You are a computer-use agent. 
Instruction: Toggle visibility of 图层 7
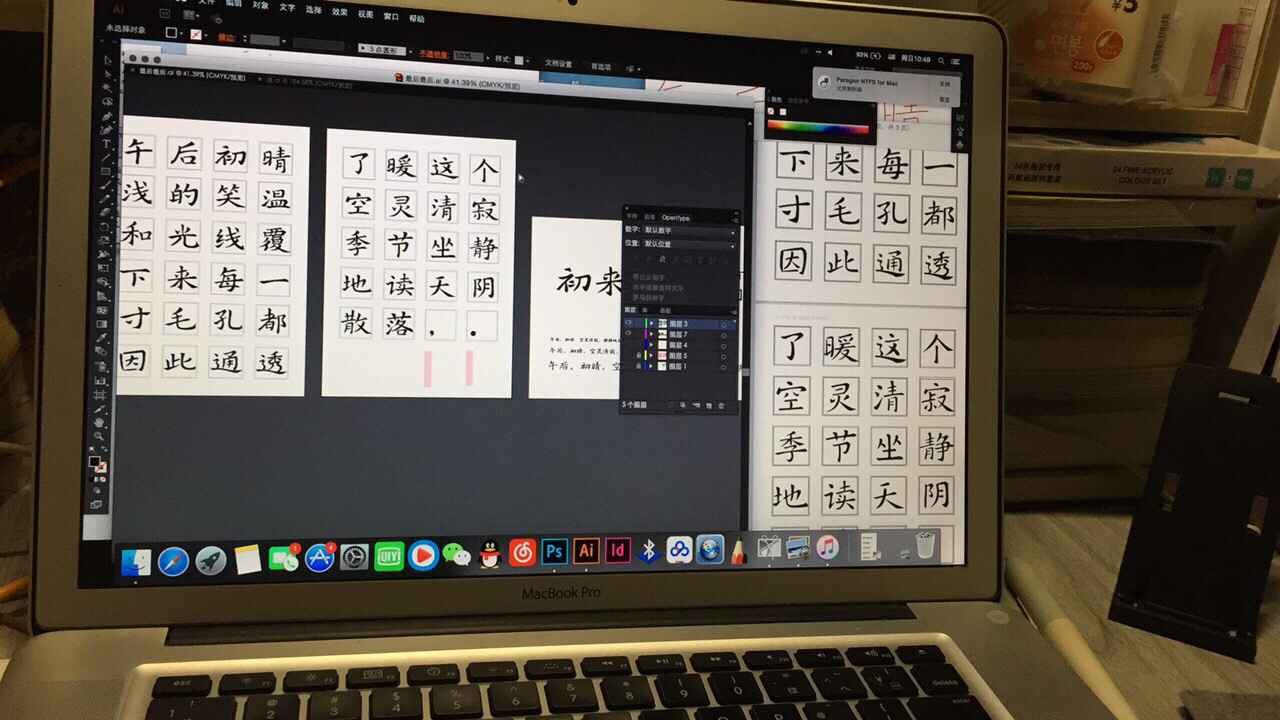pyautogui.click(x=627, y=334)
